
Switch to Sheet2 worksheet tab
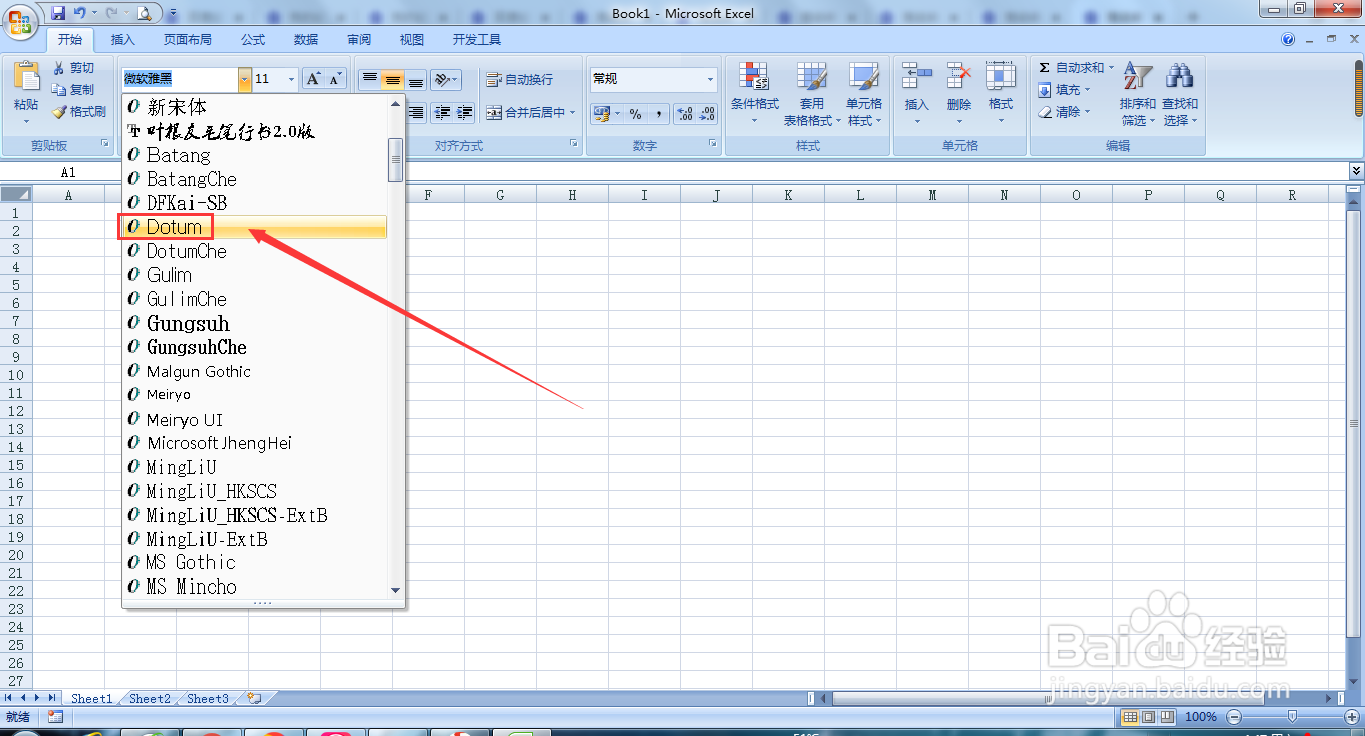pyautogui.click(x=150, y=699)
